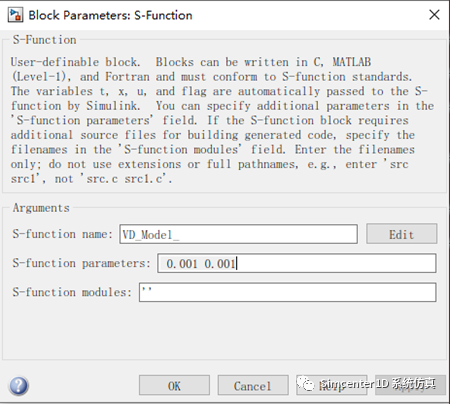The width and height of the screenshot is (450, 404).
Task: Click the 'Block Parameters: S-Function' window title
Action: click(x=110, y=15)
